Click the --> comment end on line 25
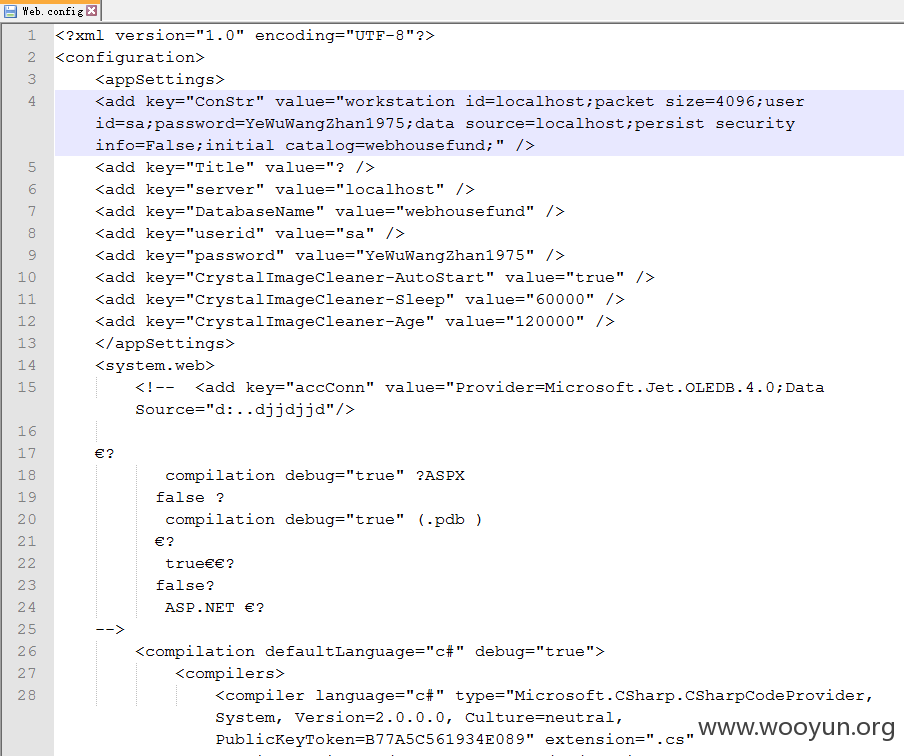904x756 pixels. (x=110, y=630)
